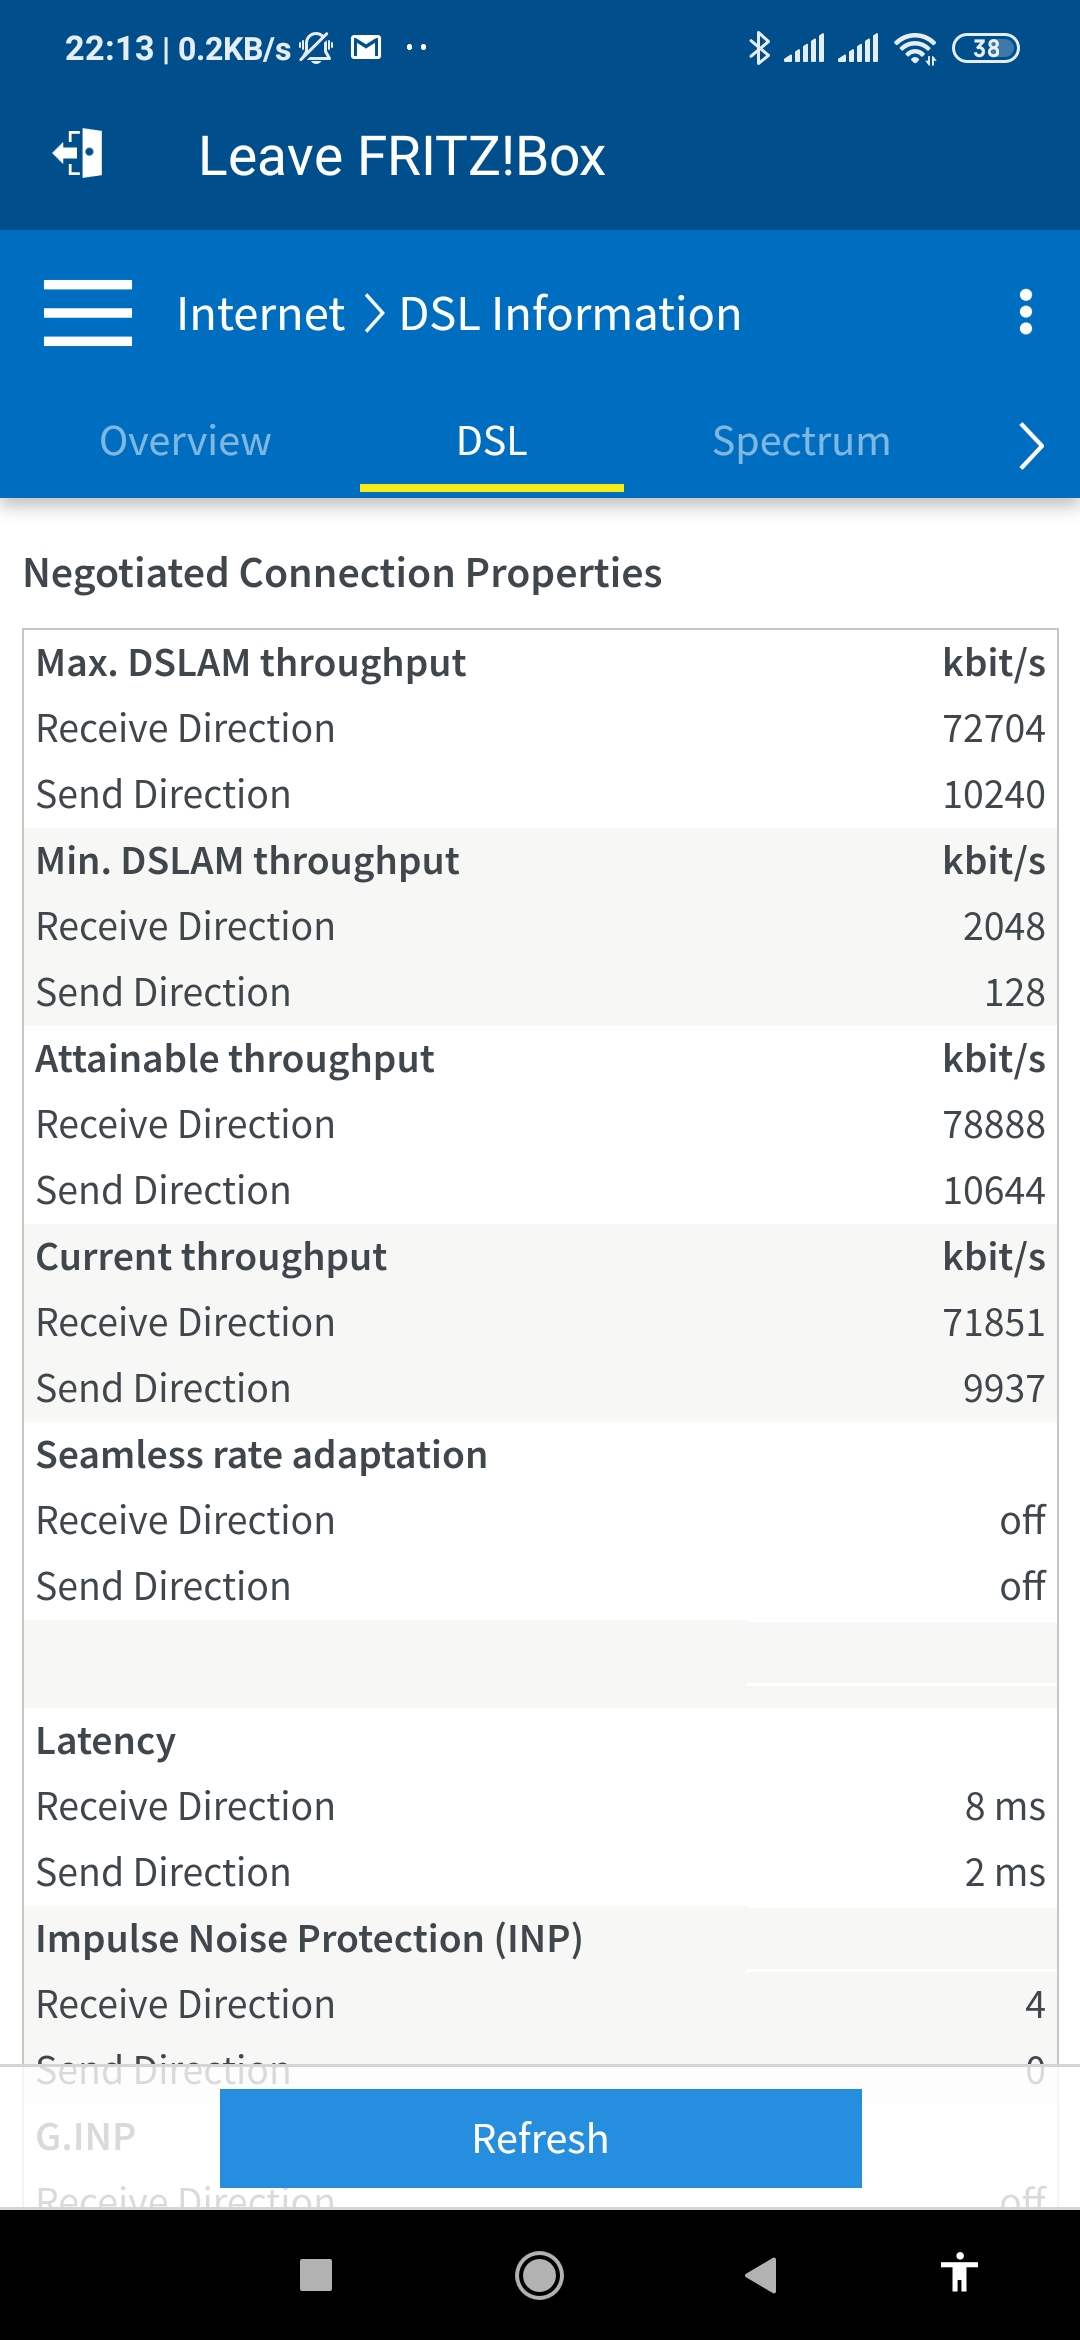Tap the battery indicator showing 38
This screenshot has height=2340, width=1080.
click(986, 48)
